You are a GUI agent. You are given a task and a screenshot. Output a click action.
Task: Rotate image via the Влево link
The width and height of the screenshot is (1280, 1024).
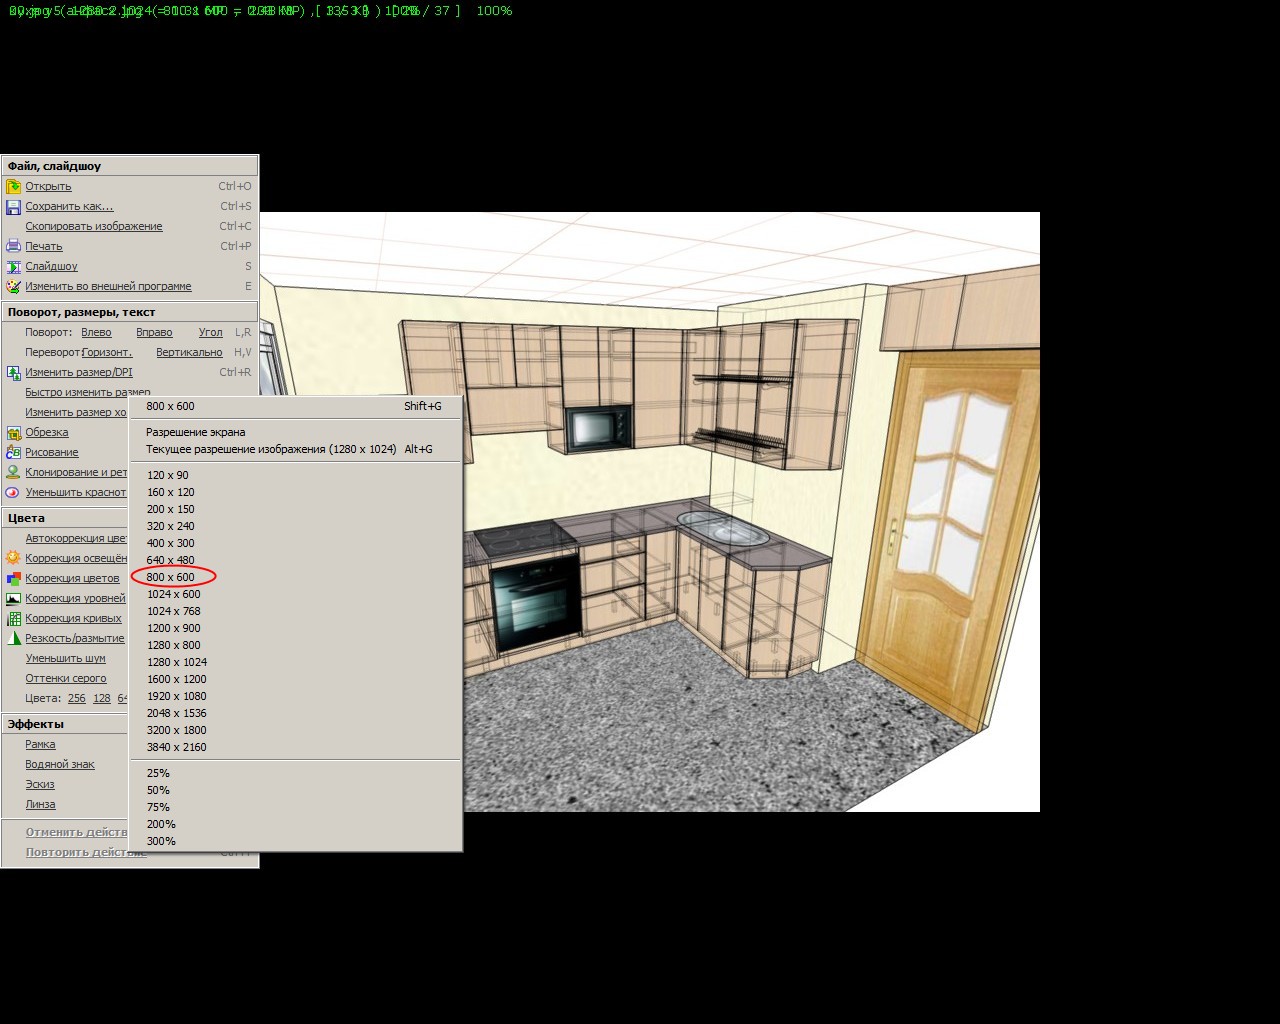click(96, 333)
